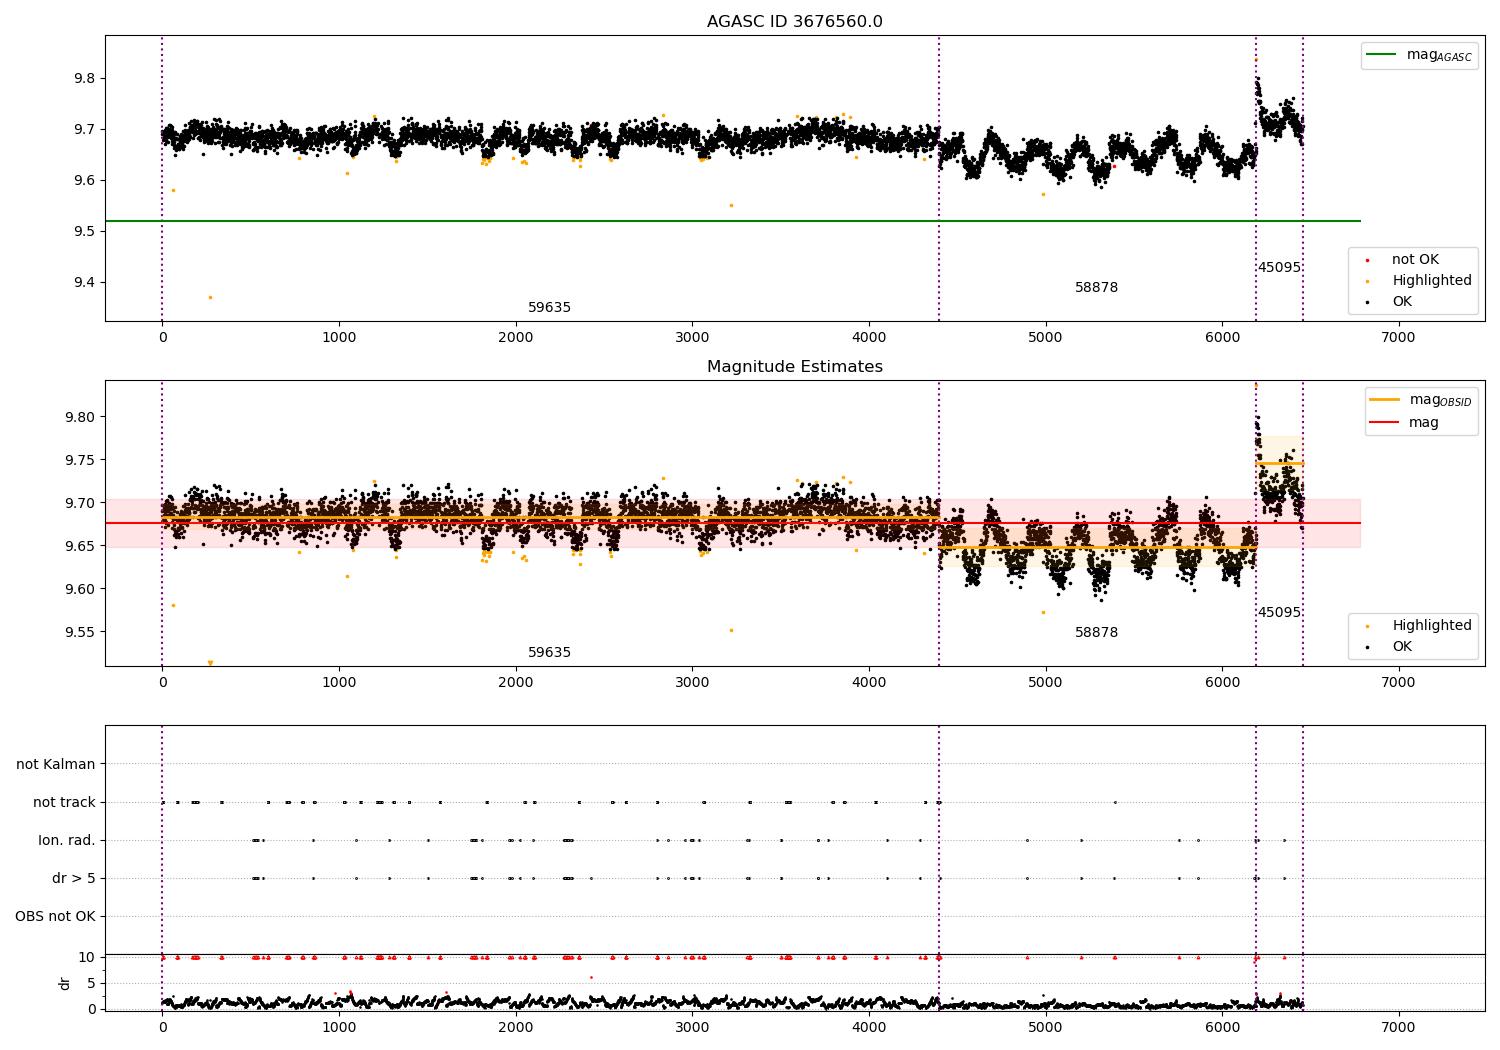Click '45095' in the Magnitude Estimates plot
This screenshot has height=1050, width=1500.
(x=1279, y=613)
